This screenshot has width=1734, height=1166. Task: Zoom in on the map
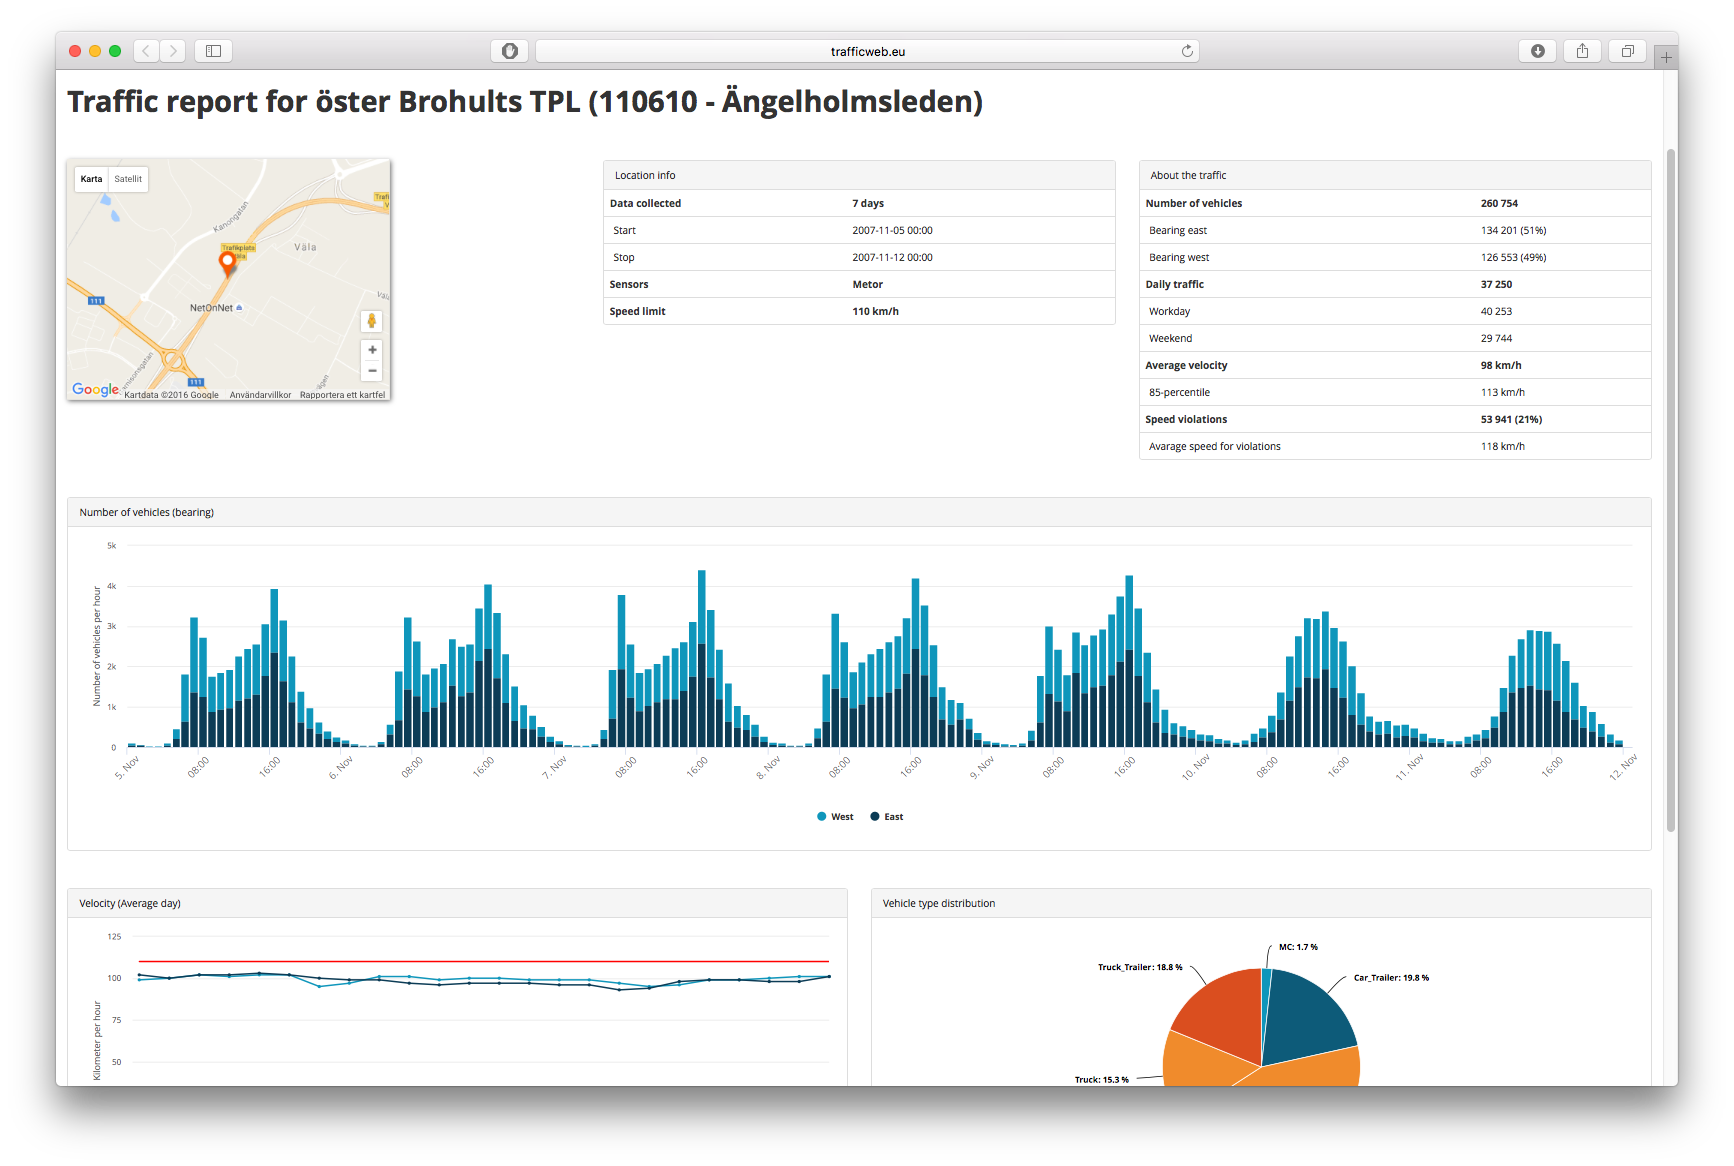coord(371,349)
